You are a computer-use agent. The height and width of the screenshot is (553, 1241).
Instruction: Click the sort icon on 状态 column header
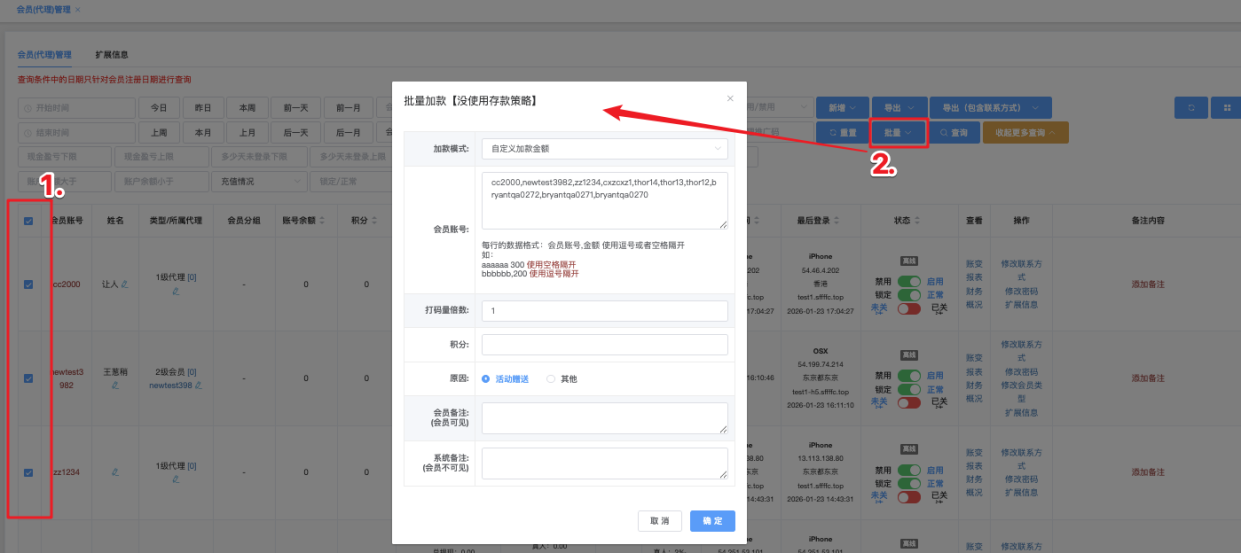point(917,220)
